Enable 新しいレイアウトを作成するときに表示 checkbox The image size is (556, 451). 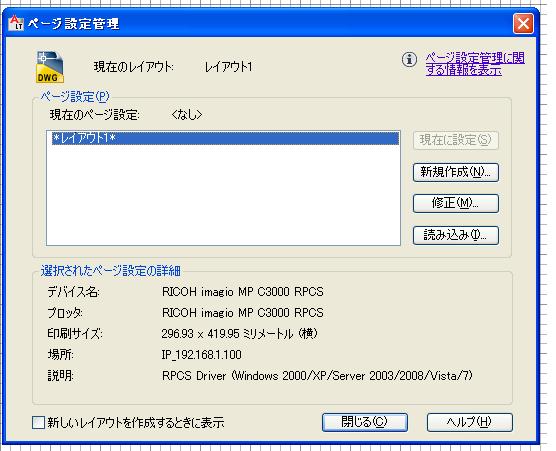pos(38,423)
